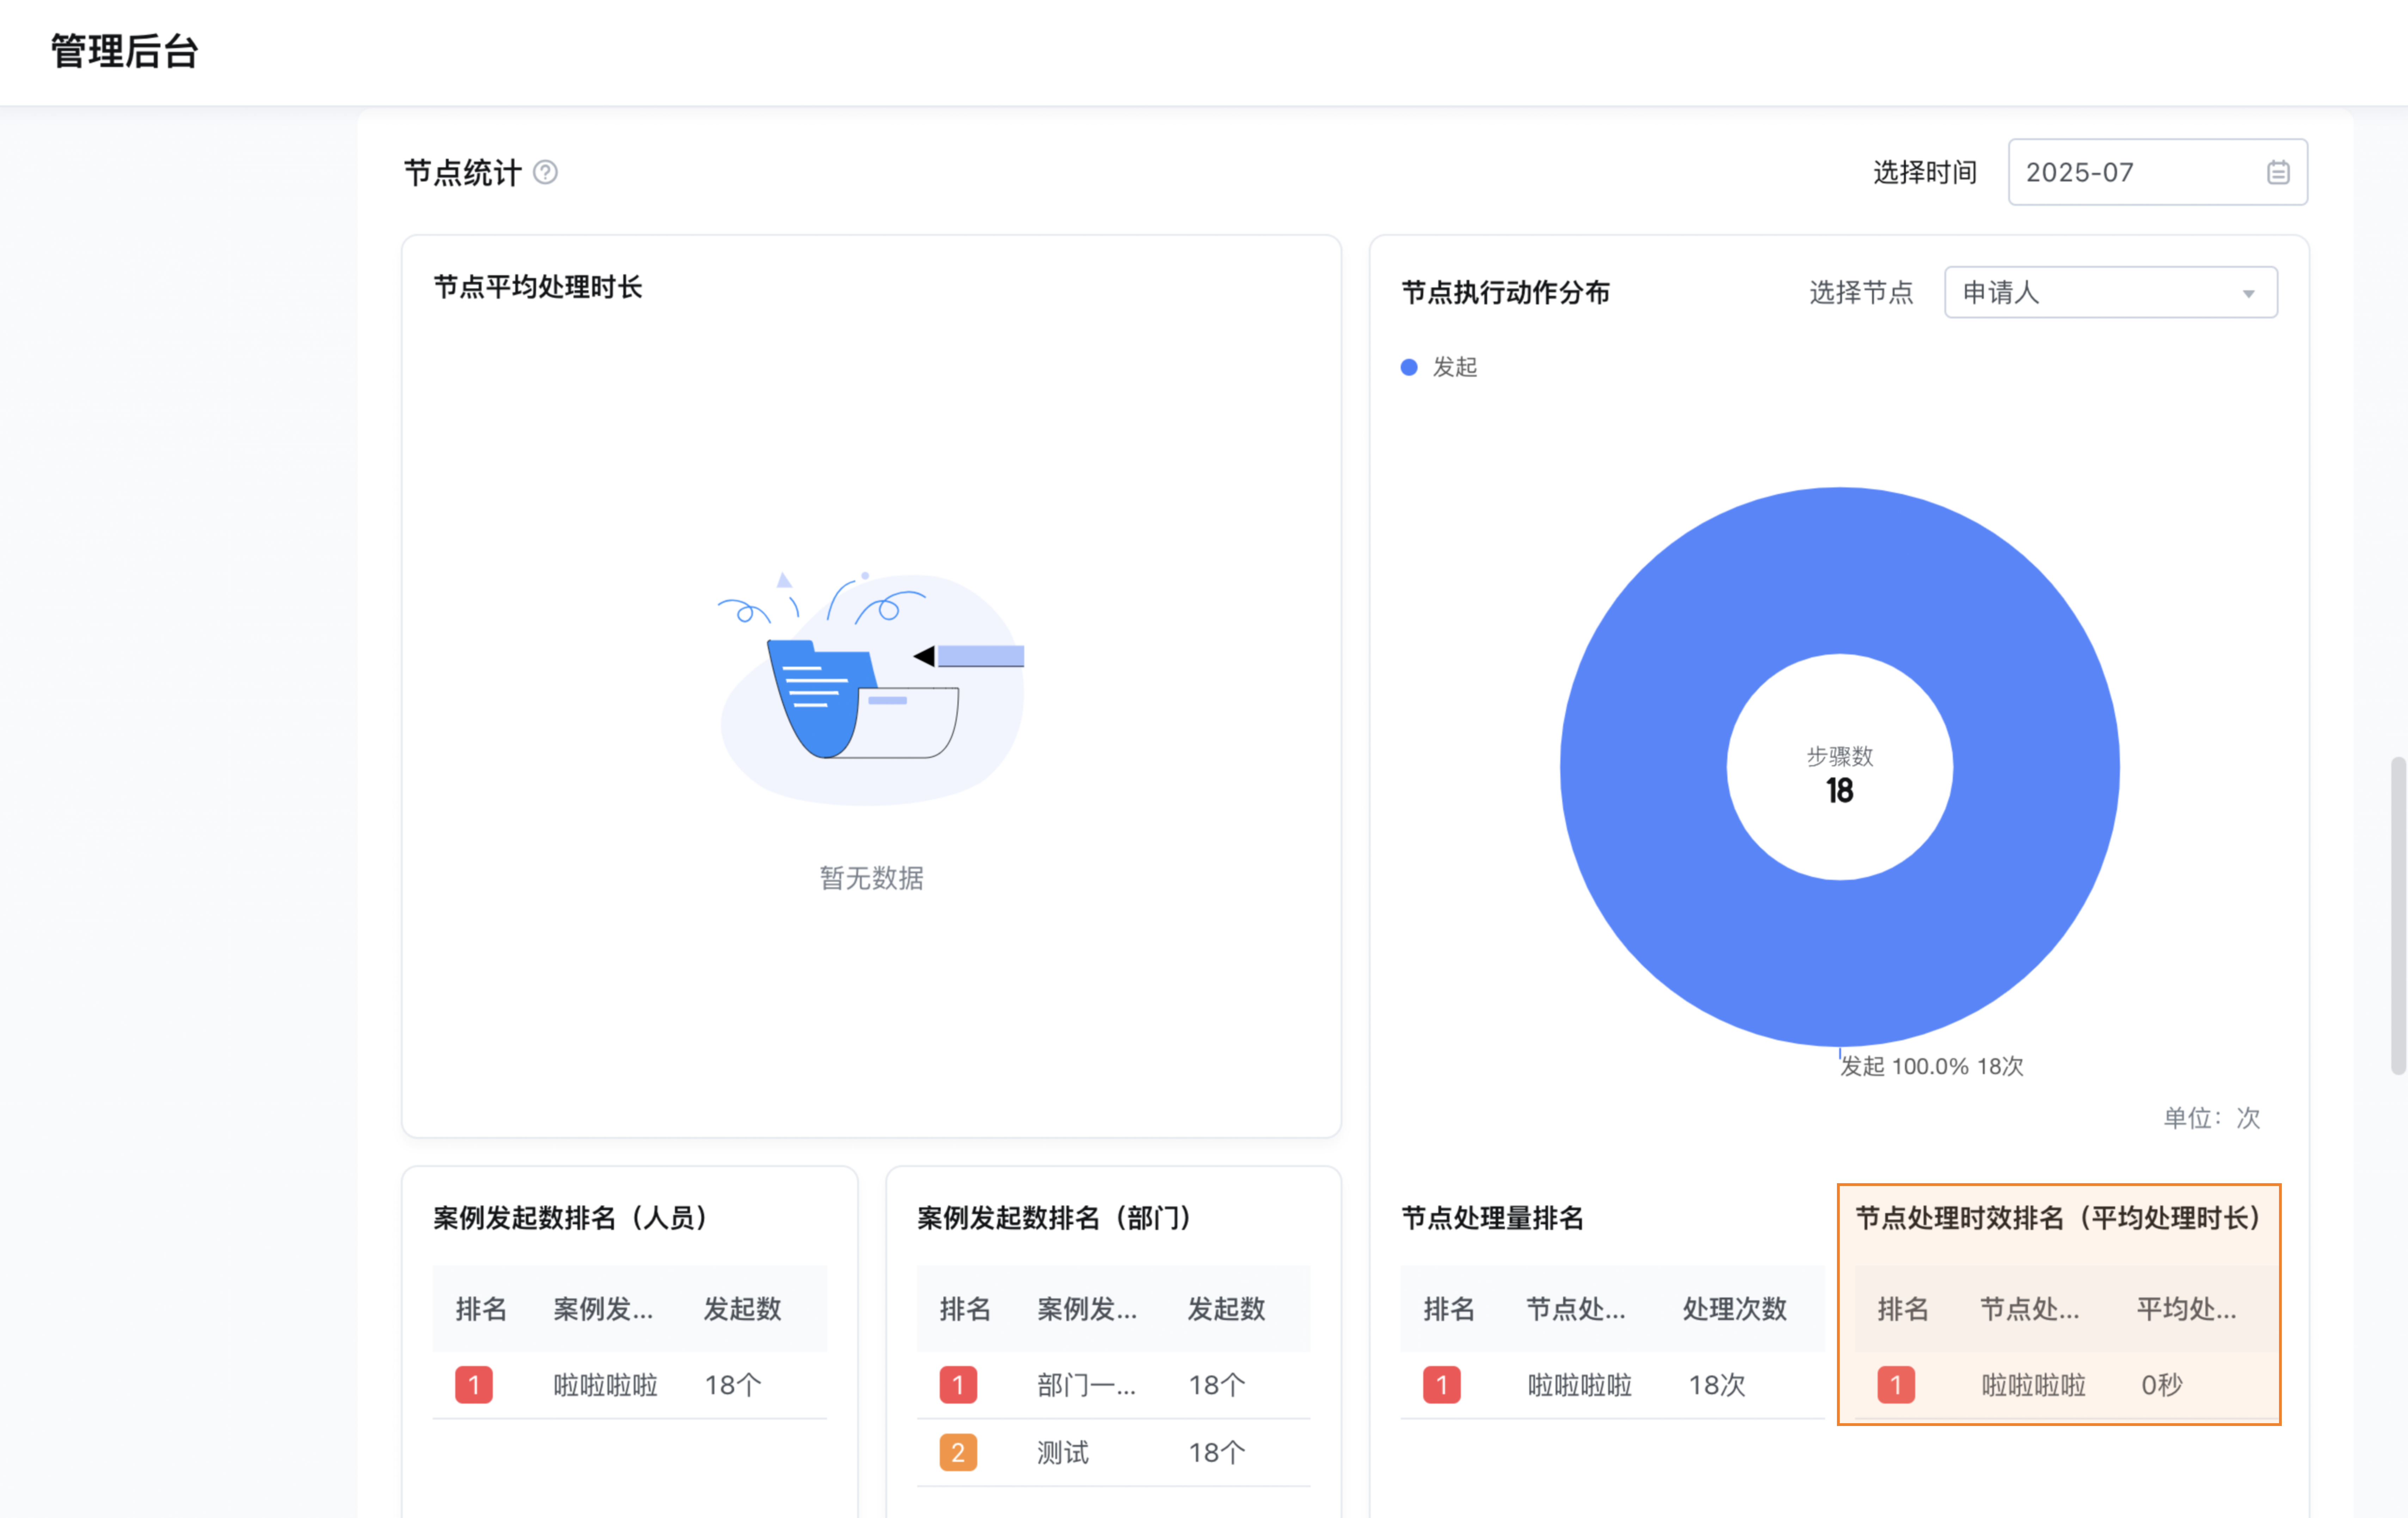Click rank 1 badge in 节点处理量排名 table
Image resolution: width=2408 pixels, height=1518 pixels.
(x=1442, y=1385)
